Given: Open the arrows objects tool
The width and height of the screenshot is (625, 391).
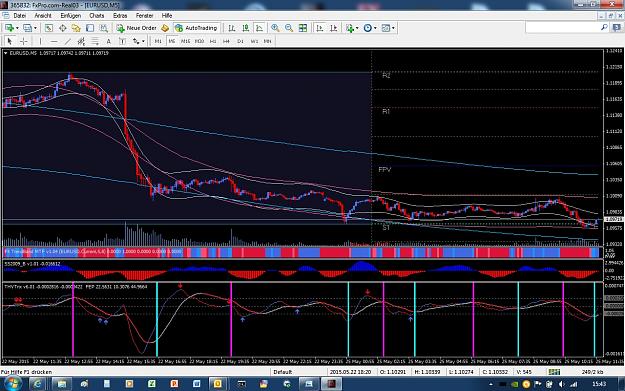Looking at the screenshot, I should click(x=136, y=41).
